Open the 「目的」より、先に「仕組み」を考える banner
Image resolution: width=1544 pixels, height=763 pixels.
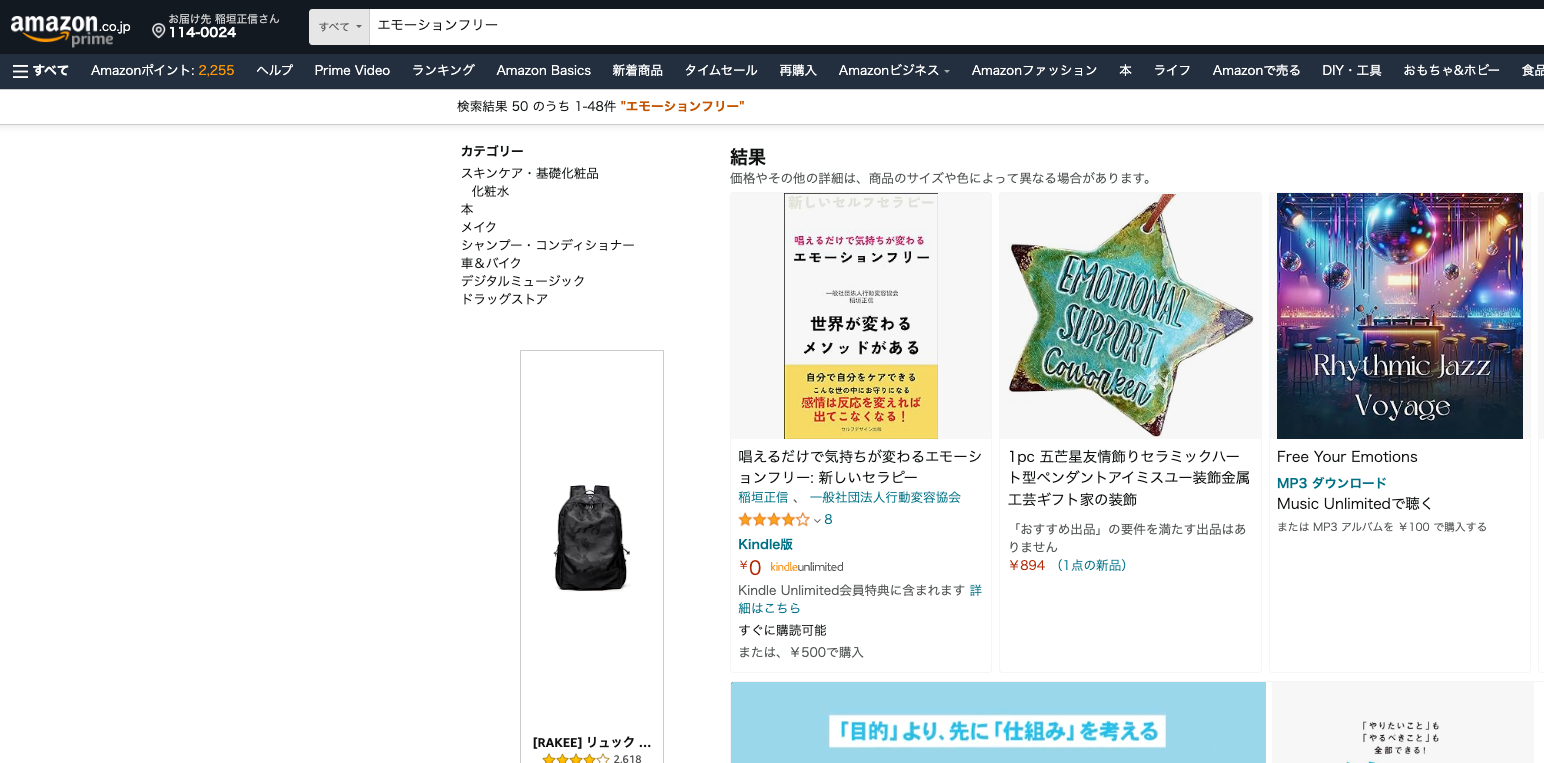click(998, 722)
